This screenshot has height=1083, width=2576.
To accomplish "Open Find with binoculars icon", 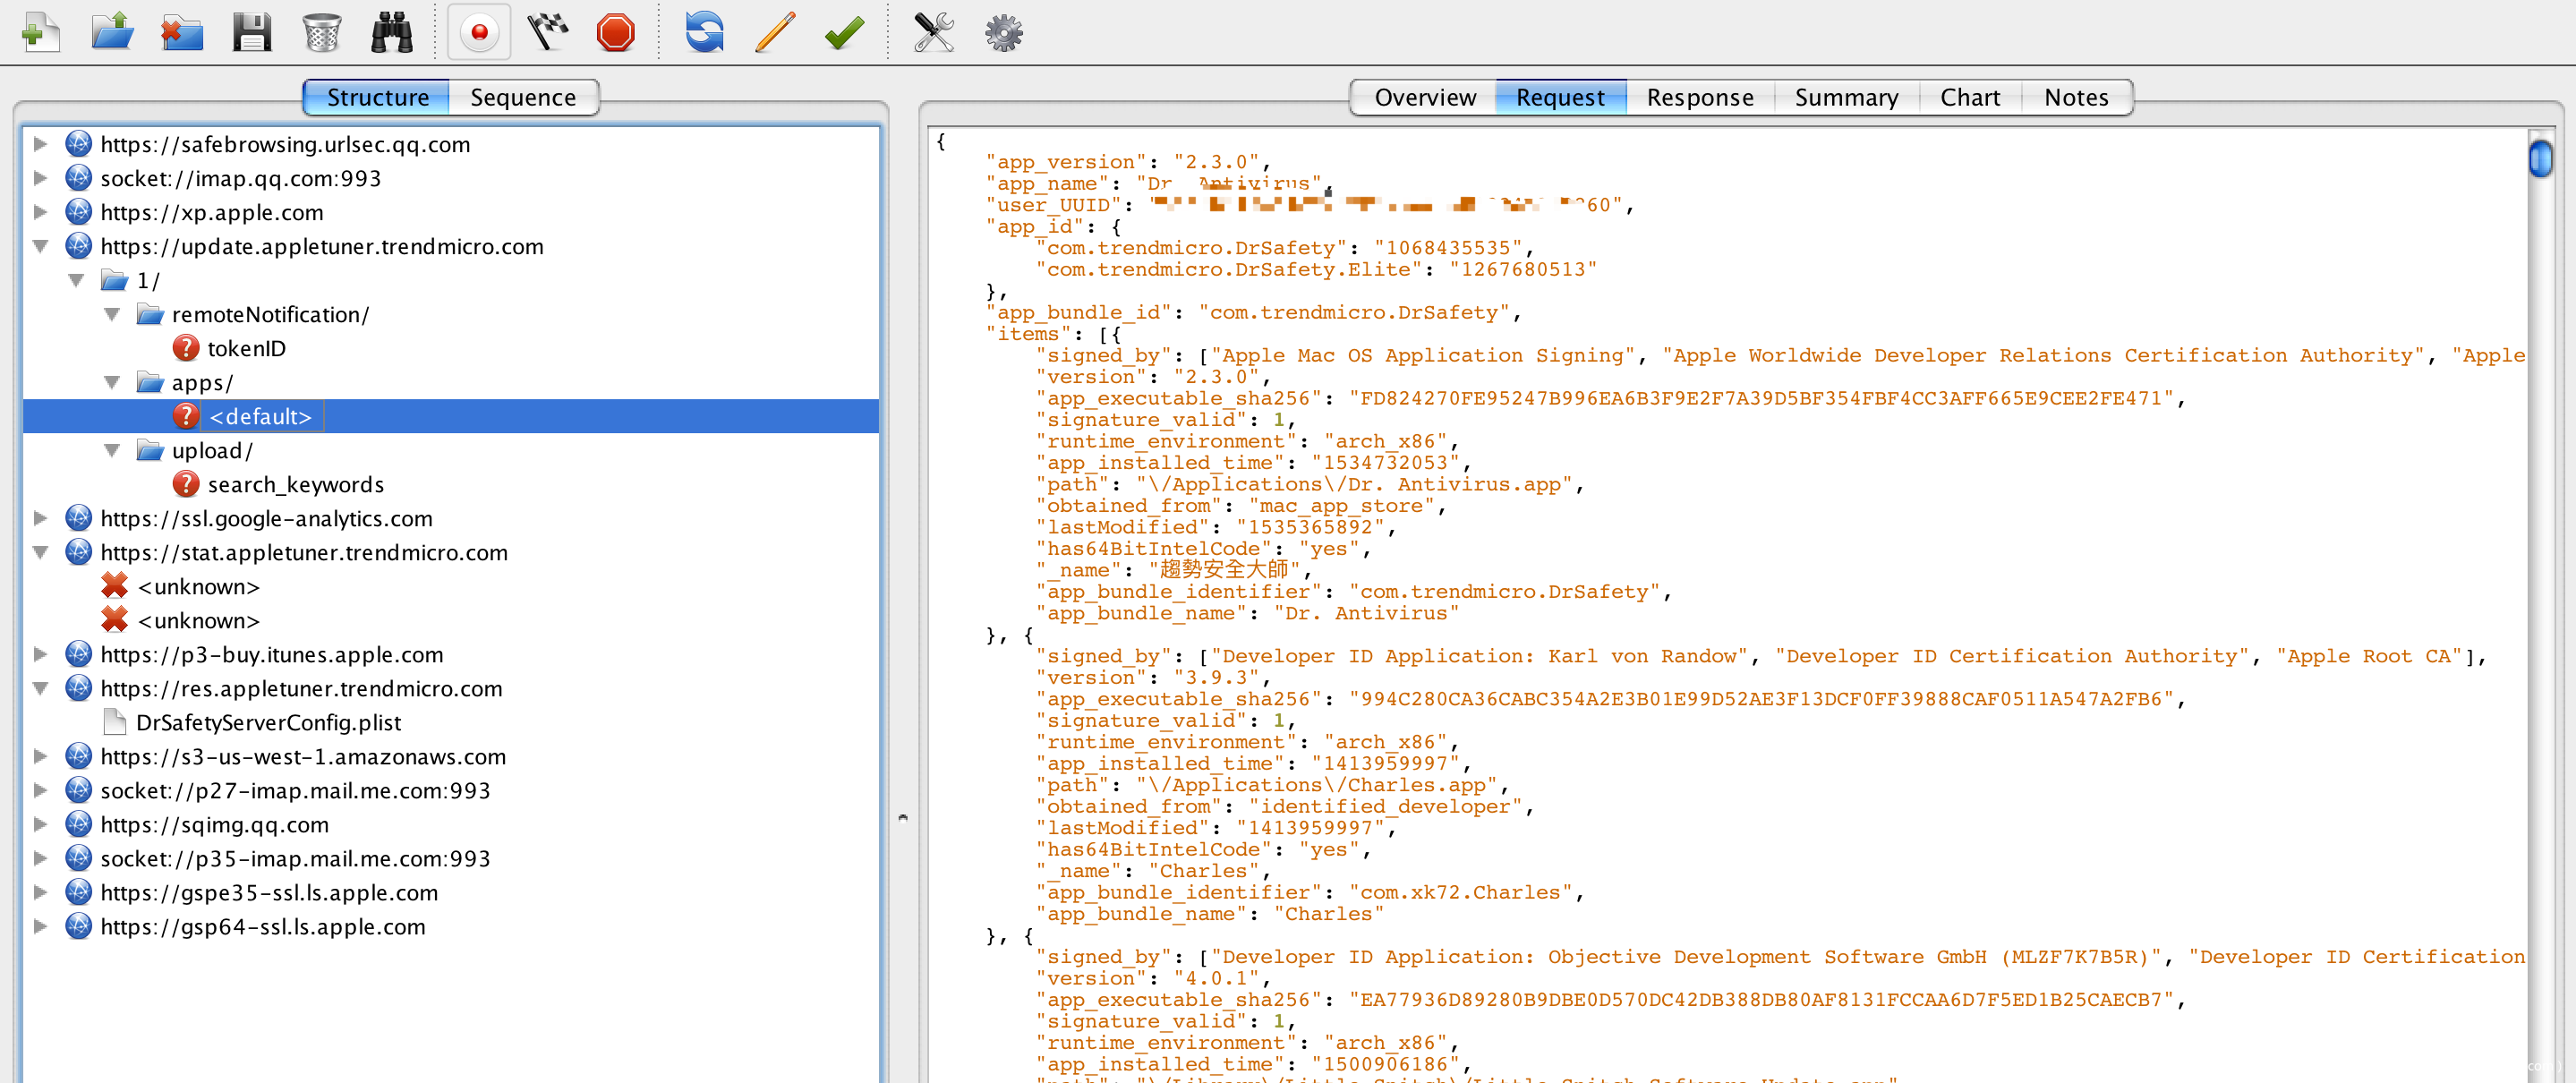I will (x=392, y=33).
